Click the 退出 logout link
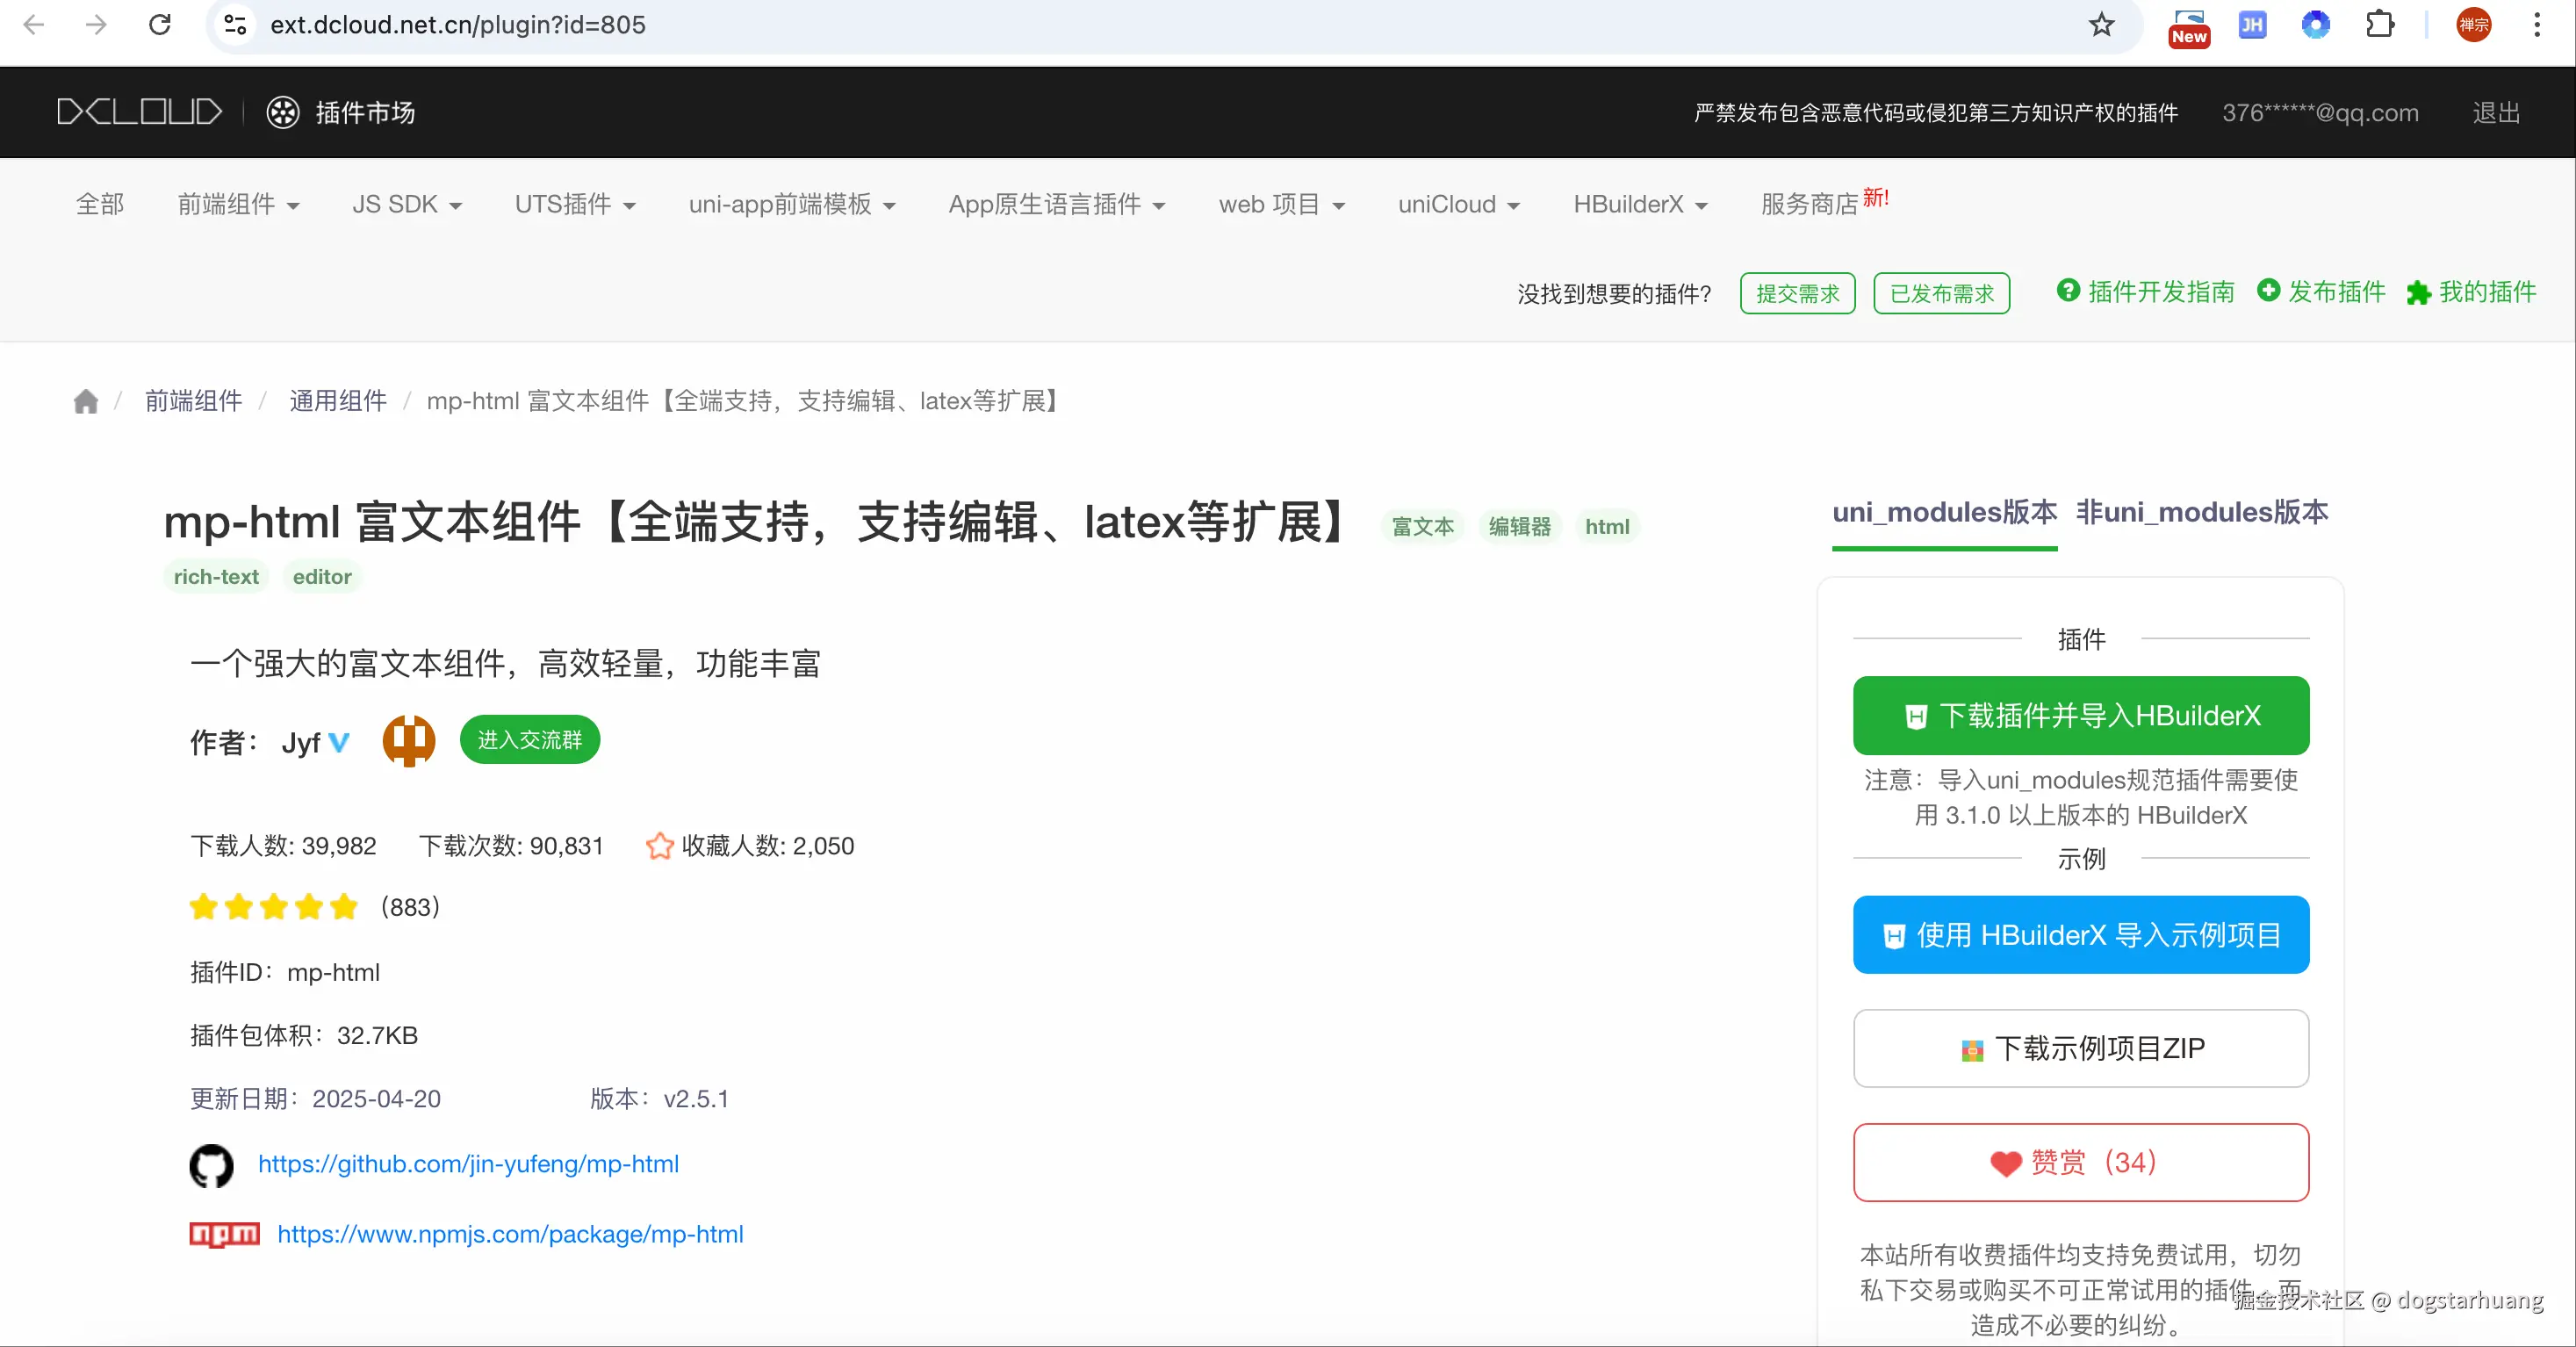2576x1347 pixels. pos(2495,112)
